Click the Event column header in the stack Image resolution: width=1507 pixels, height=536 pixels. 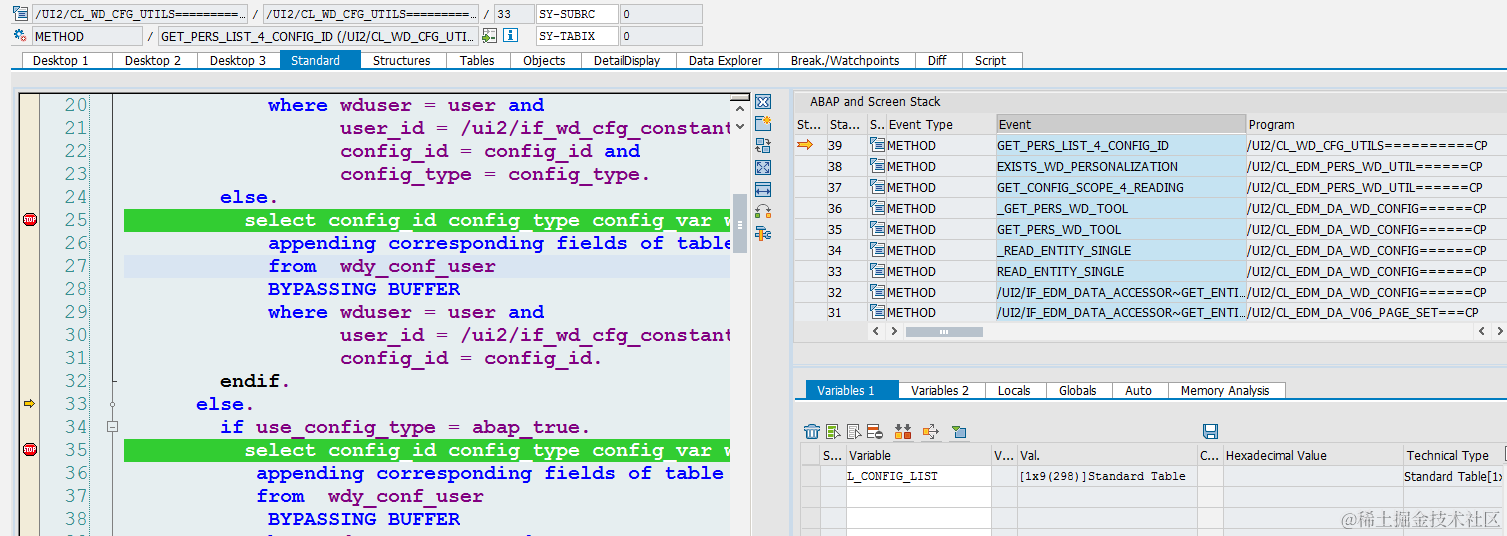click(x=1121, y=125)
